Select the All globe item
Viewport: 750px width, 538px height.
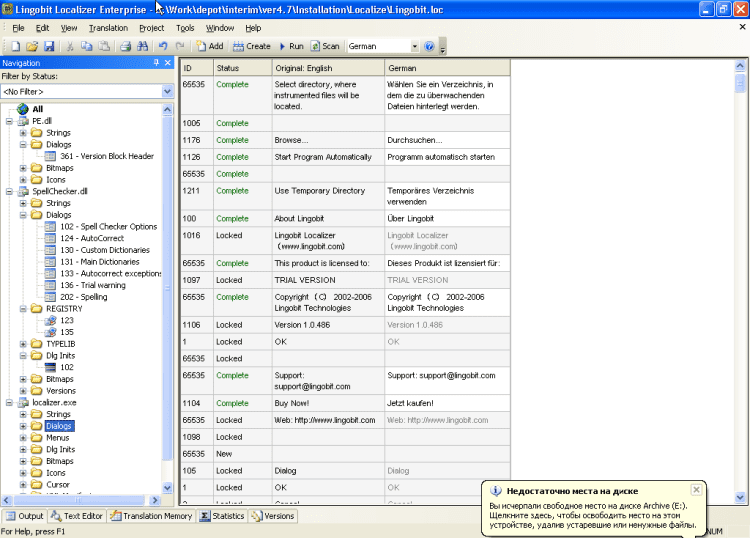[31, 109]
